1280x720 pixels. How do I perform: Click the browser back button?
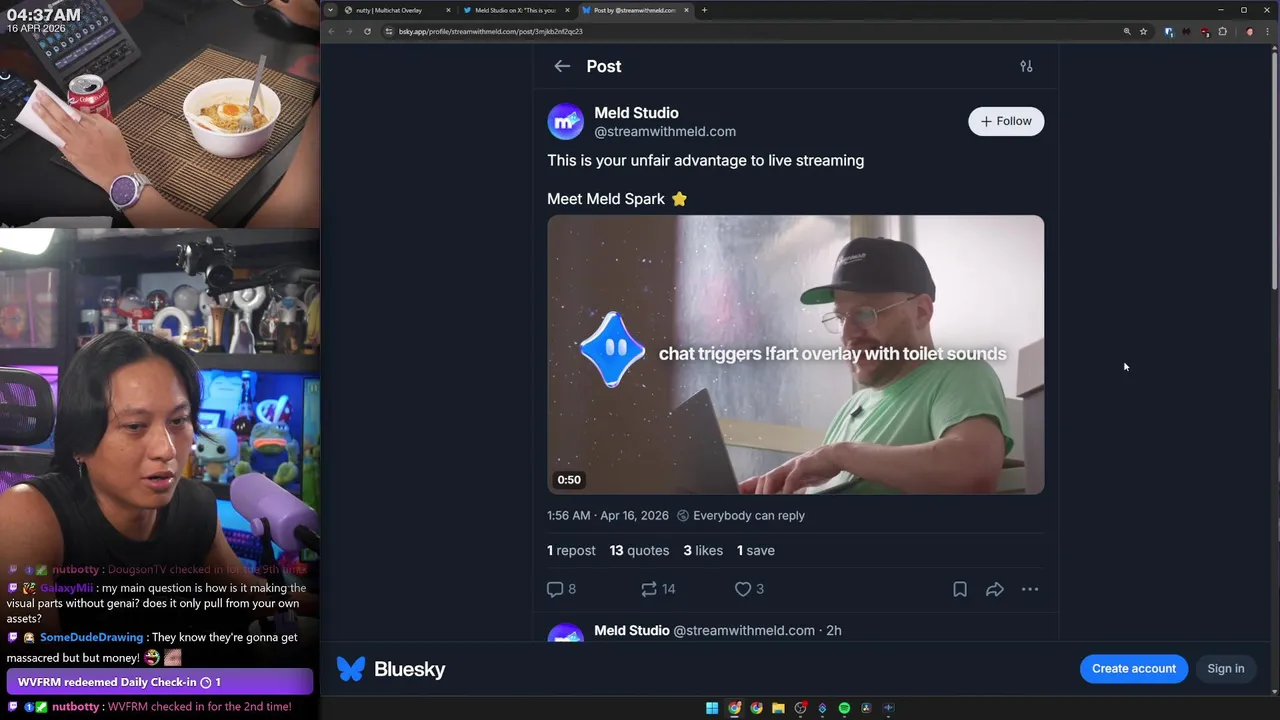pyautogui.click(x=331, y=31)
